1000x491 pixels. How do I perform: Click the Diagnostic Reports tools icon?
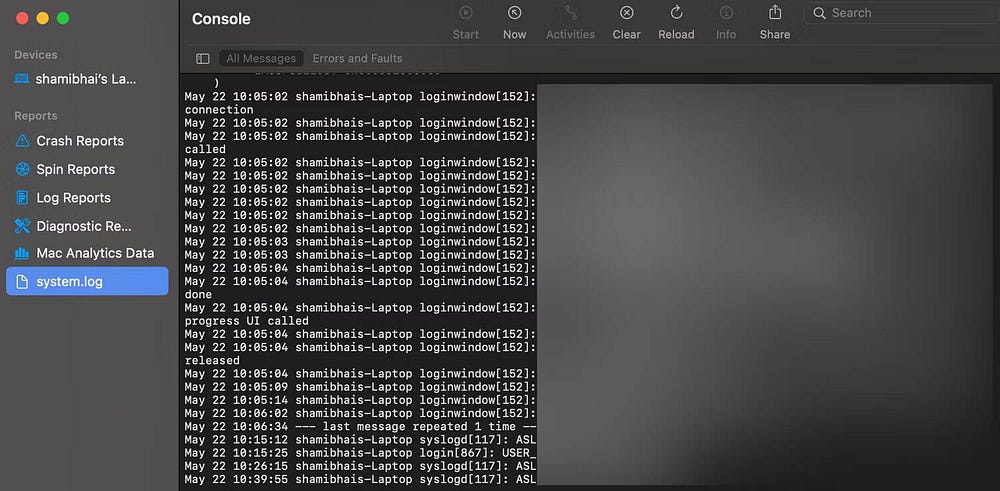pos(22,226)
